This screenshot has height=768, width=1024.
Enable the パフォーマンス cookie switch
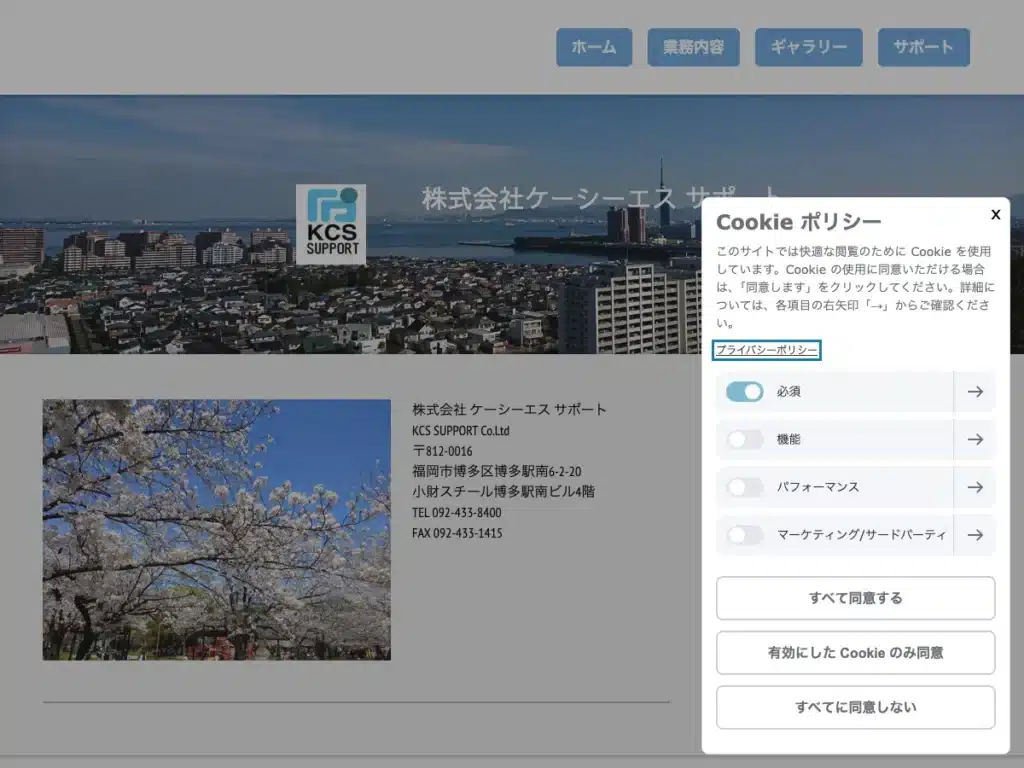tap(744, 487)
